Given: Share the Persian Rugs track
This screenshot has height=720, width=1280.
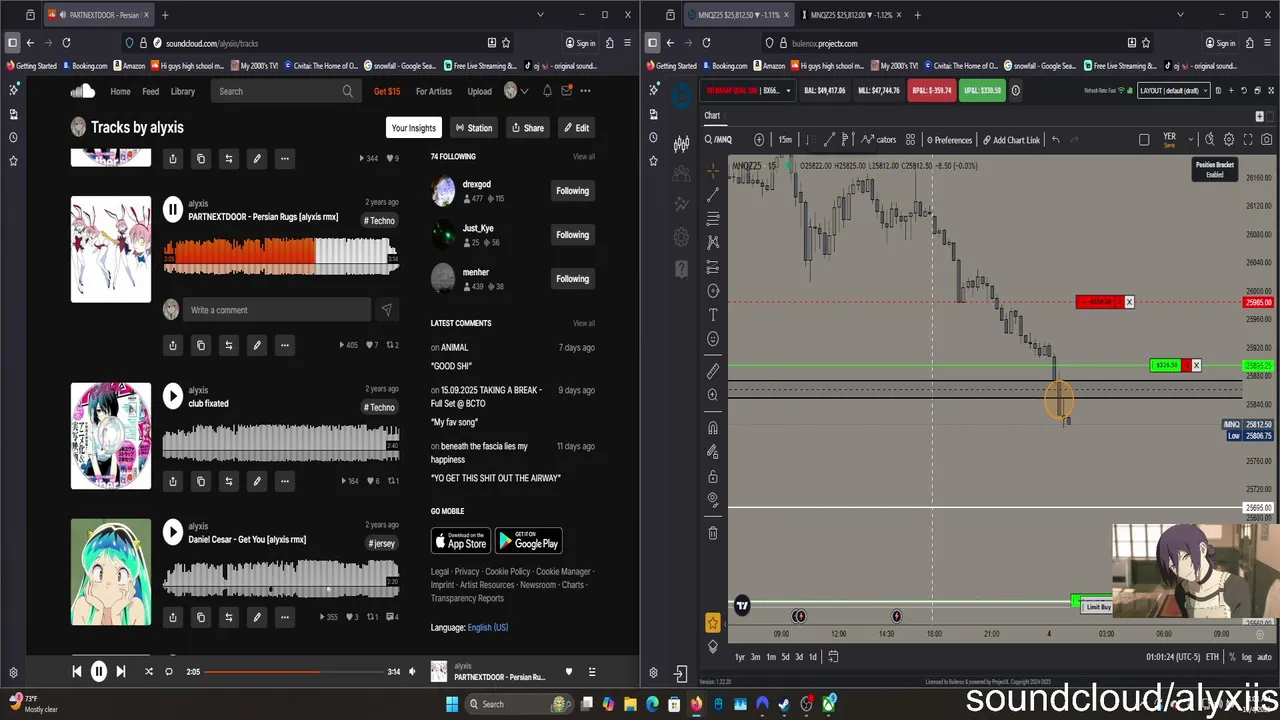Looking at the screenshot, I should [173, 345].
